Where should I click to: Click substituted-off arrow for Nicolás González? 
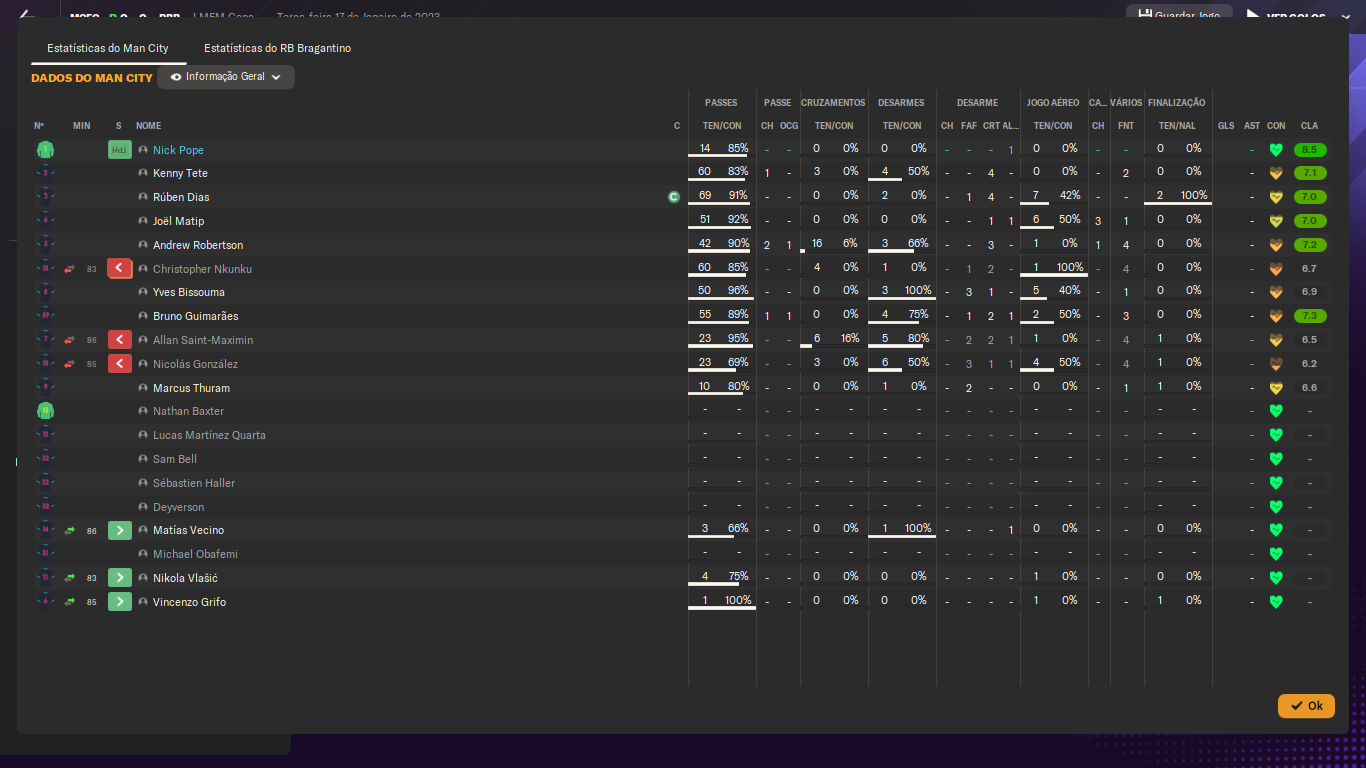pos(120,364)
